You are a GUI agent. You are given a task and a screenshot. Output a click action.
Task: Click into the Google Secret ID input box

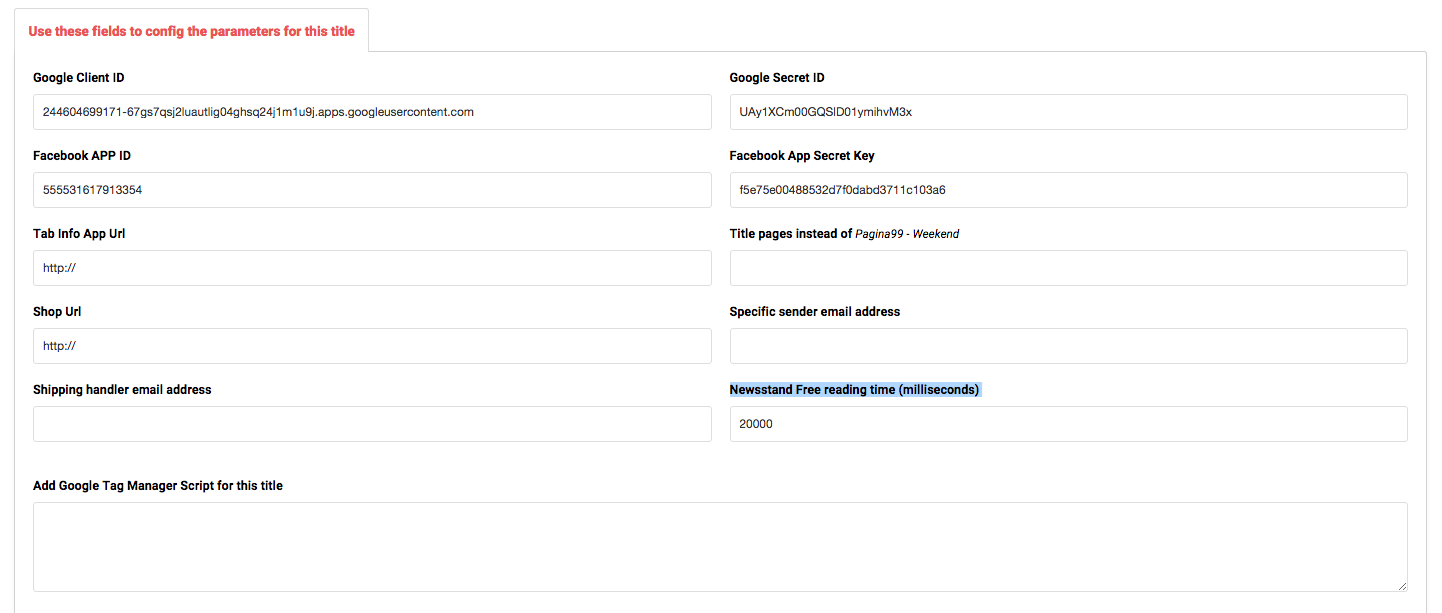coord(1068,112)
